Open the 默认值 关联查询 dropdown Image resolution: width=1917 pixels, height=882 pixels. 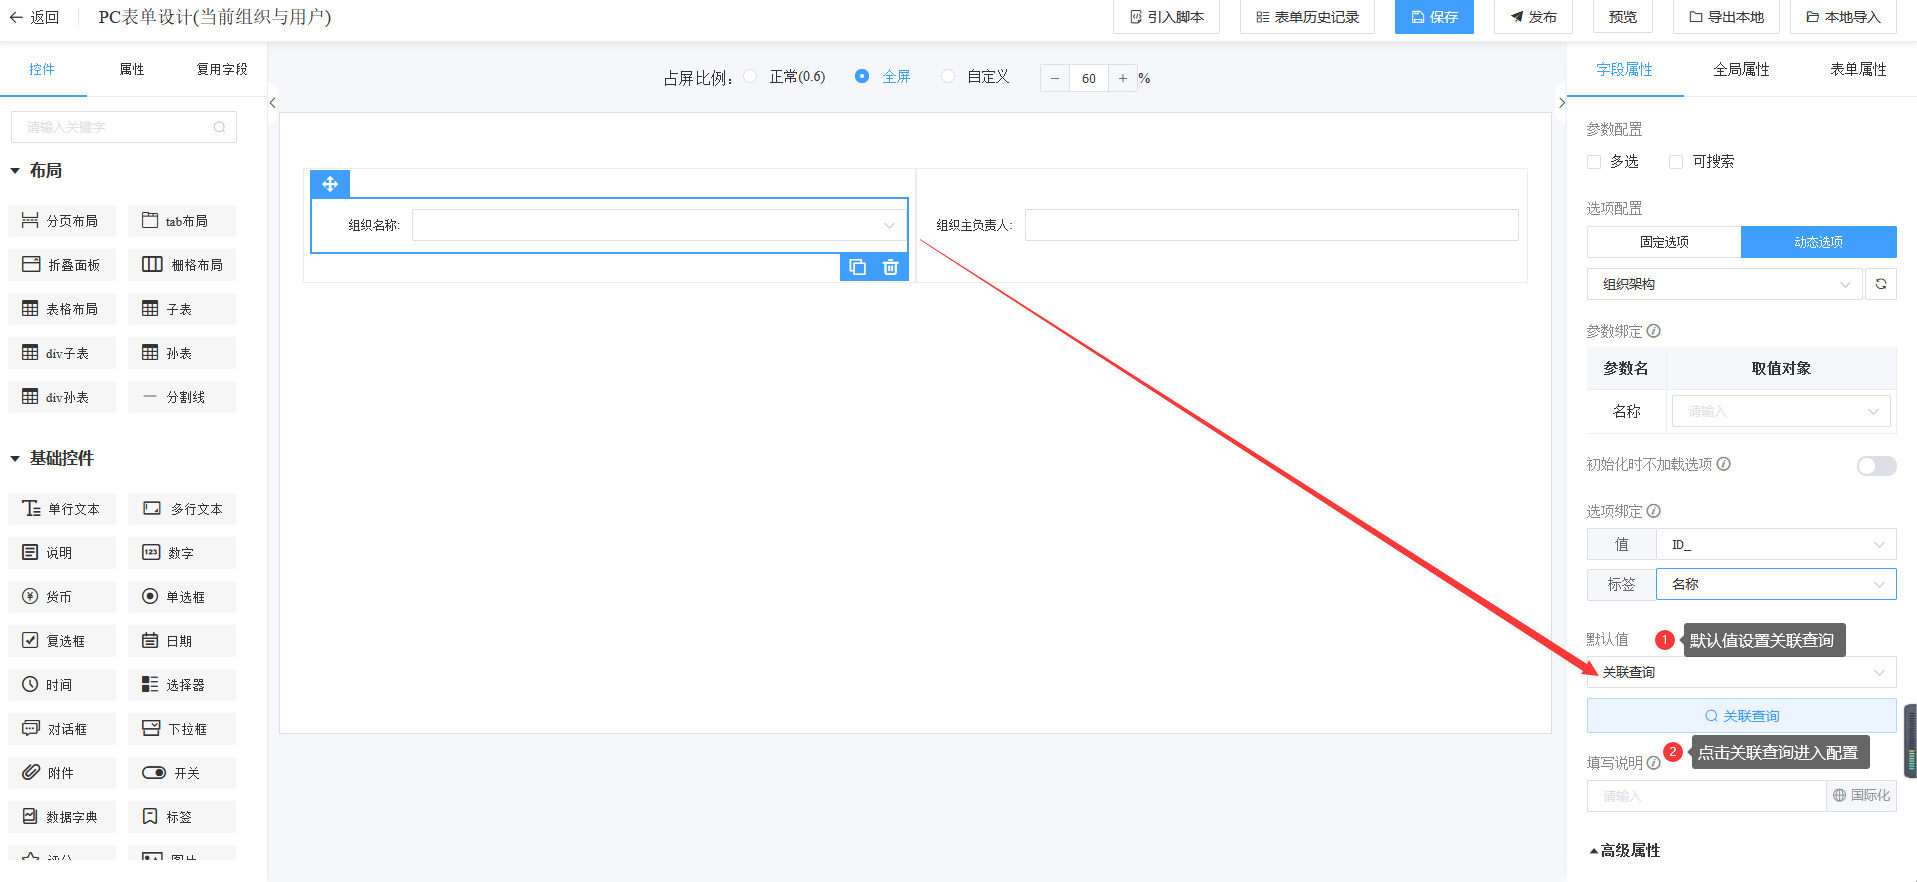click(x=1740, y=672)
